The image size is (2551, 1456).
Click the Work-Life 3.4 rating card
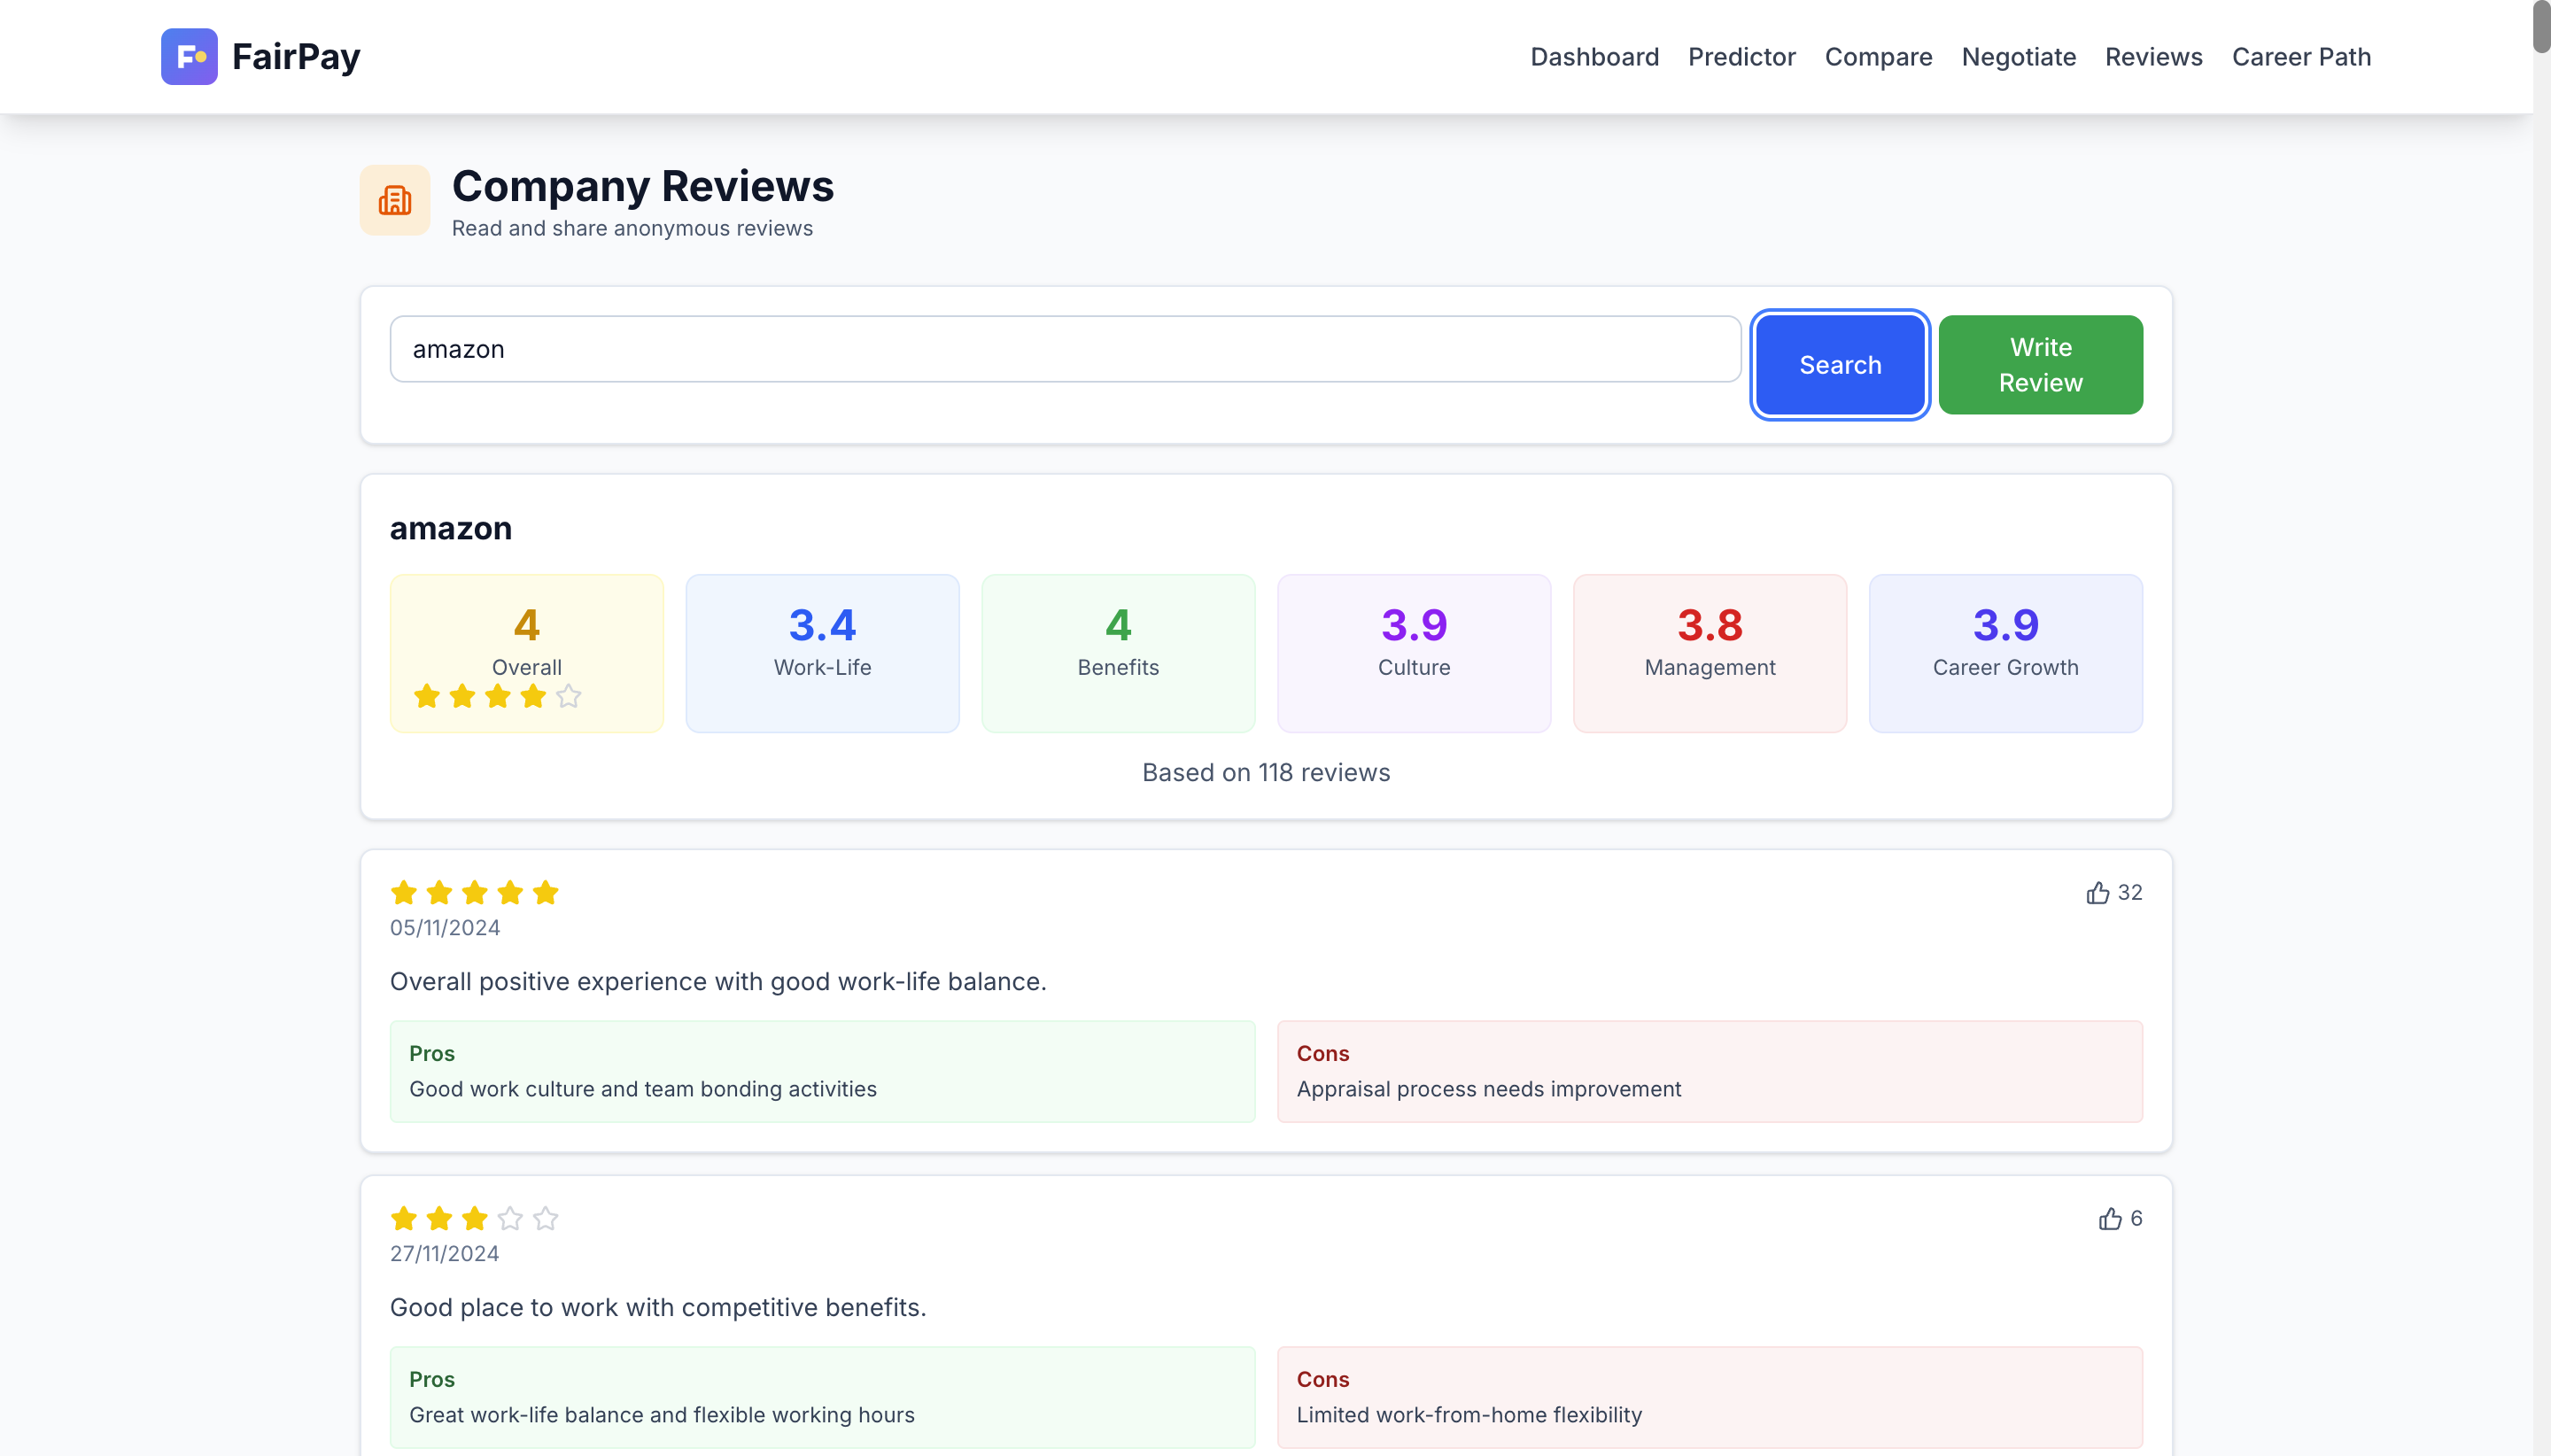pos(822,653)
